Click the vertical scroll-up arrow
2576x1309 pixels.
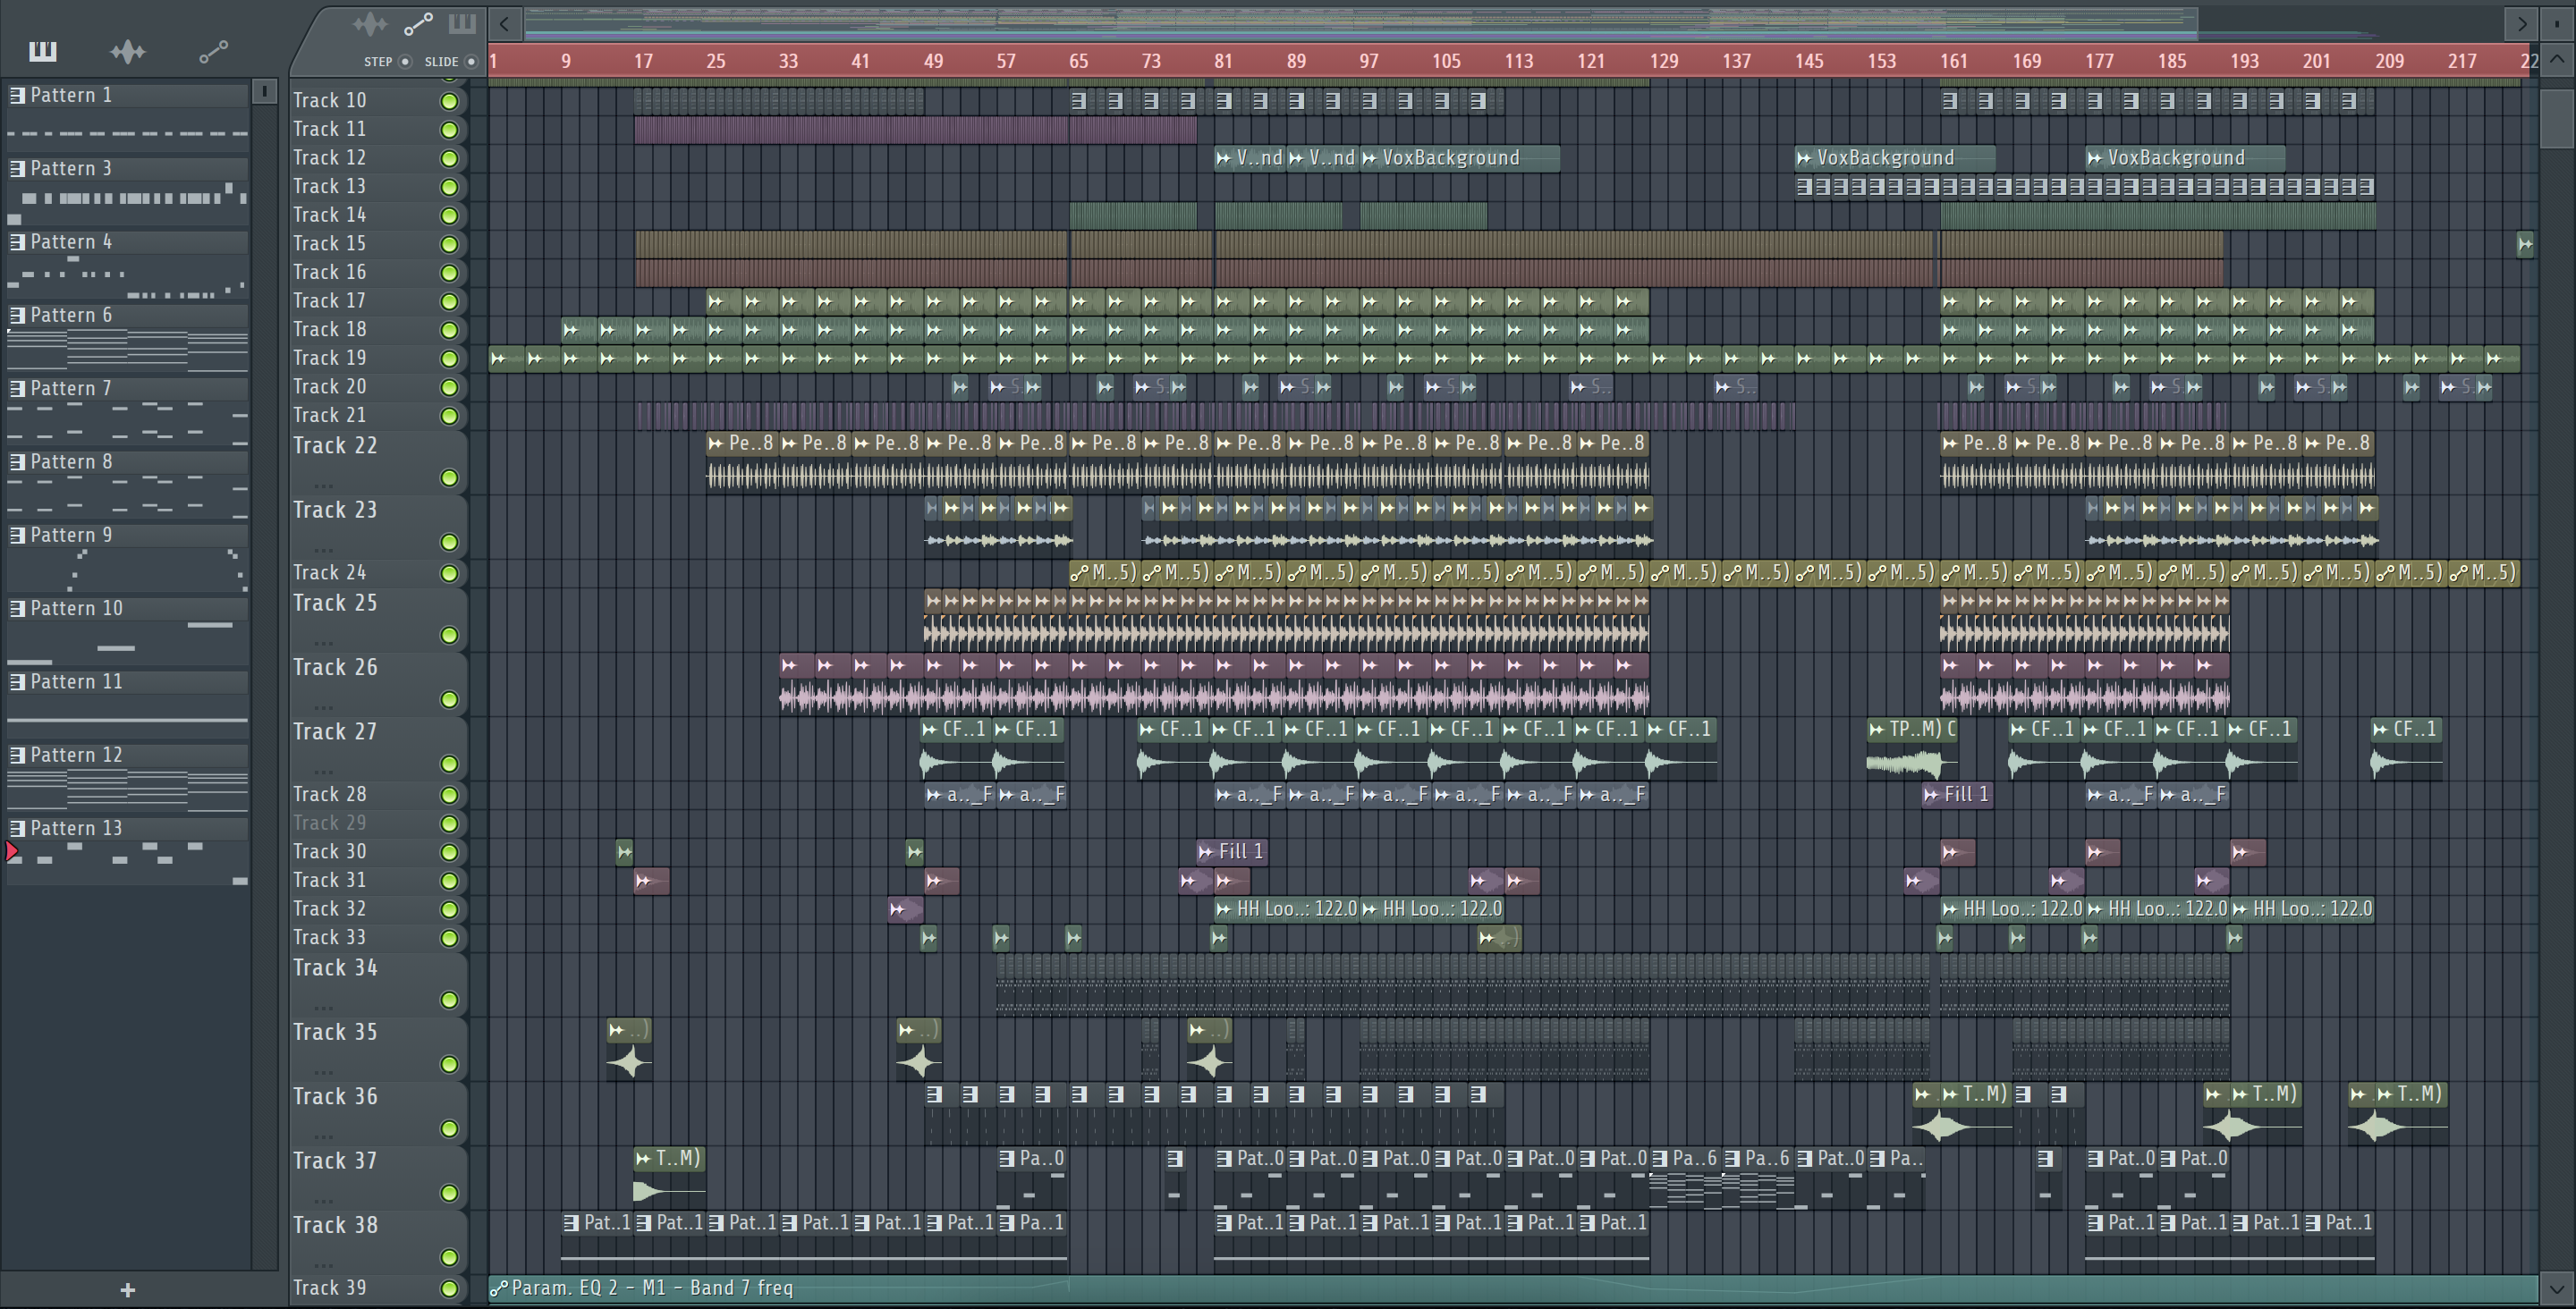2557,59
